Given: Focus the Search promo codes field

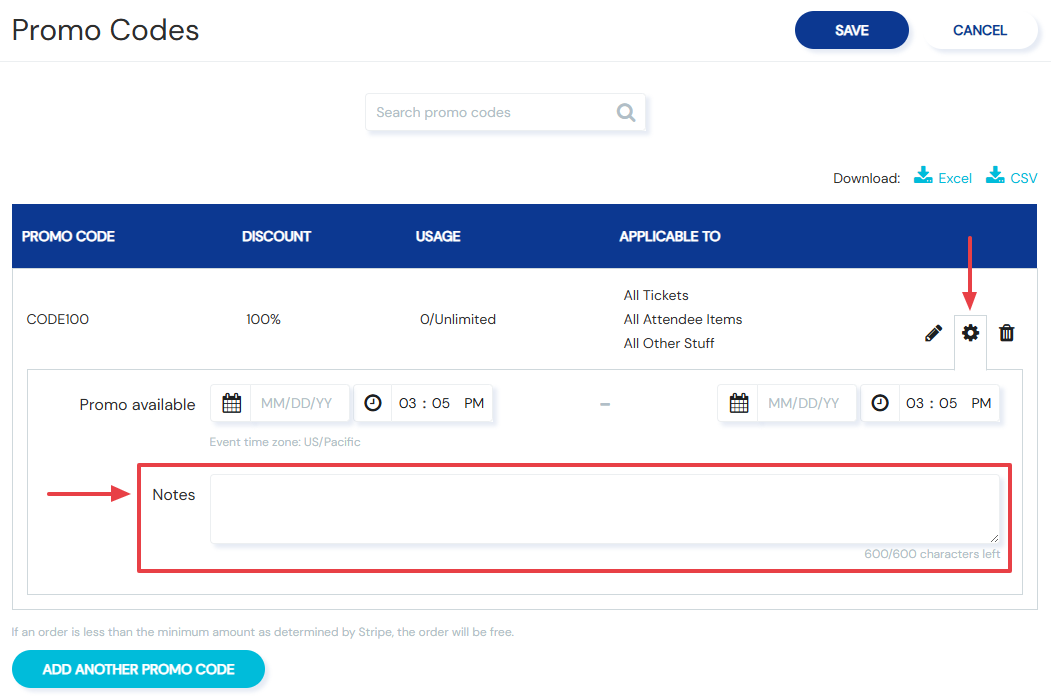Looking at the screenshot, I should (x=493, y=113).
